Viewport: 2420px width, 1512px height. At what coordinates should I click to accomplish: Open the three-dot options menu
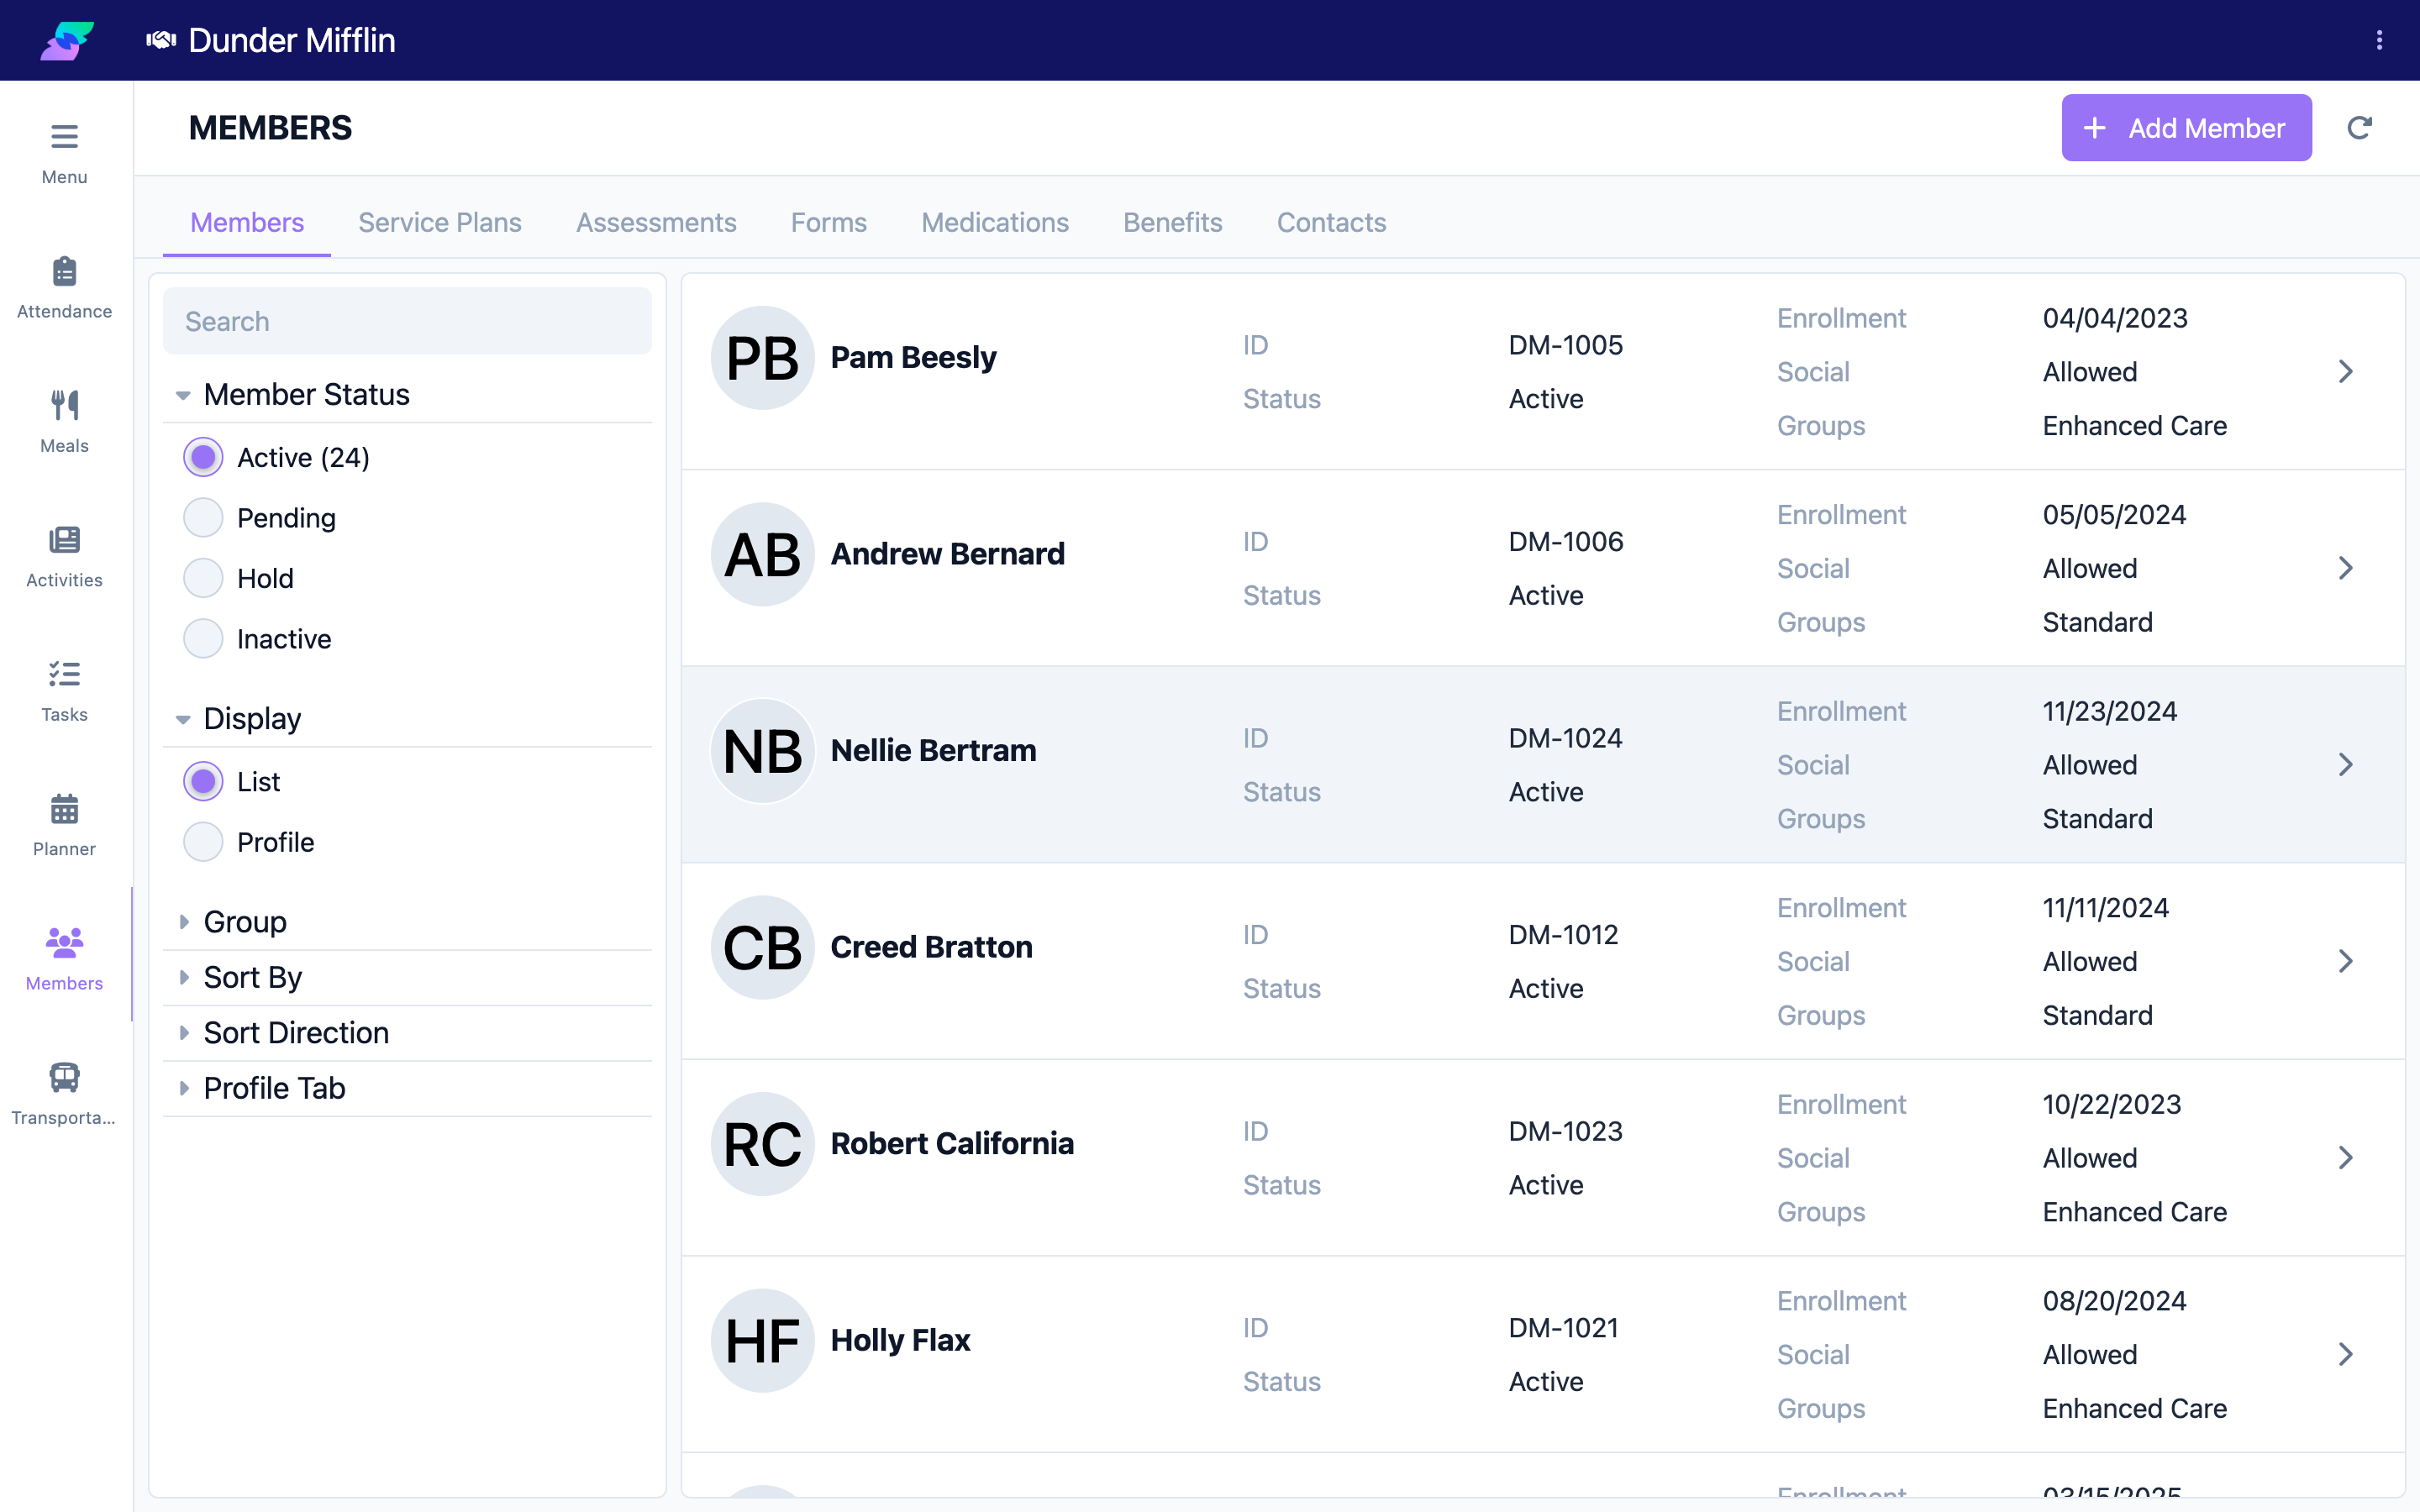[x=2379, y=40]
